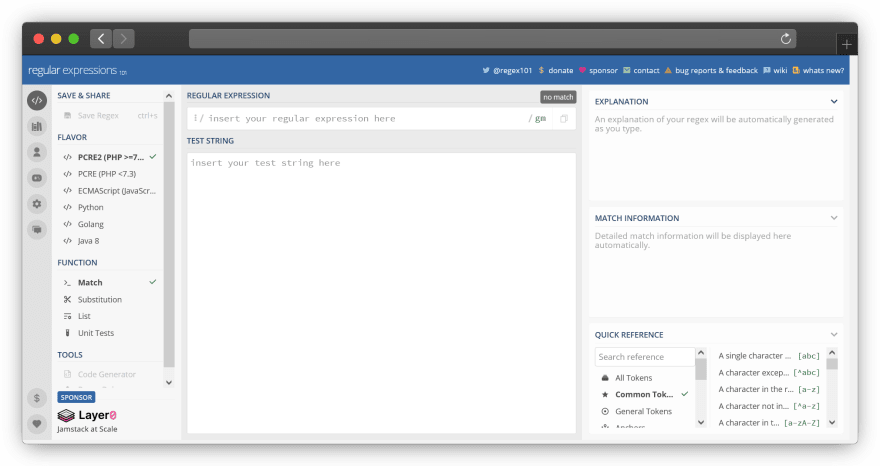
Task: Go back with browser back arrow
Action: 101,39
